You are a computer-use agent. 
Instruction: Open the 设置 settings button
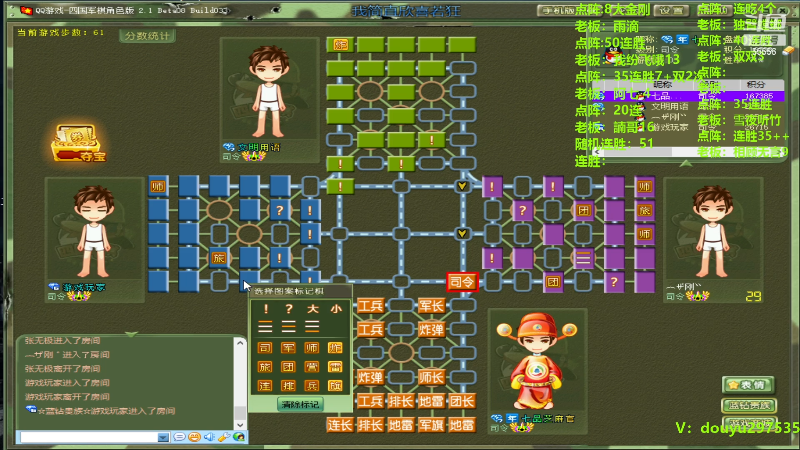tap(671, 10)
